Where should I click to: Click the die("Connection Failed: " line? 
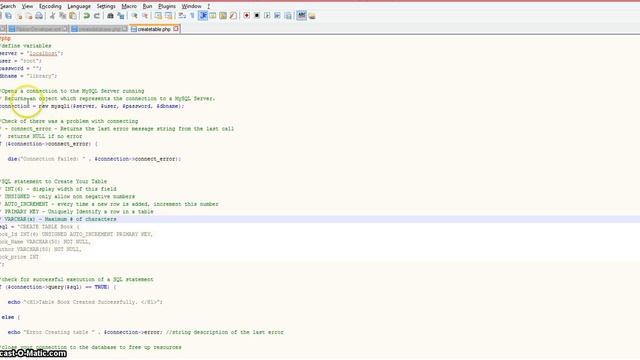point(94,159)
